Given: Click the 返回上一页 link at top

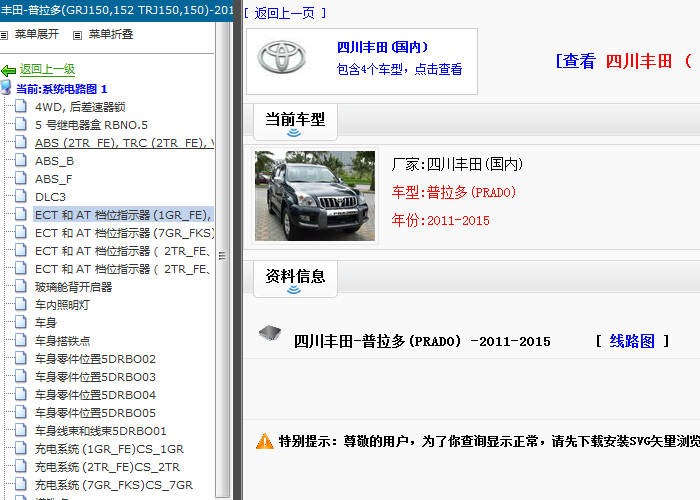Looking at the screenshot, I should coord(284,13).
